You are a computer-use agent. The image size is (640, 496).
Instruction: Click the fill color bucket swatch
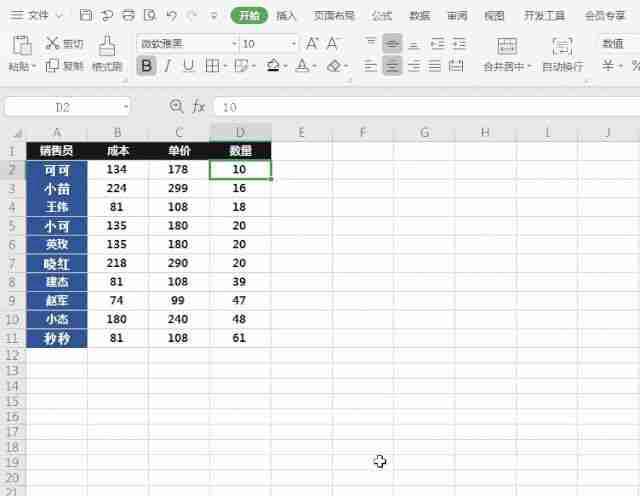pyautogui.click(x=273, y=65)
